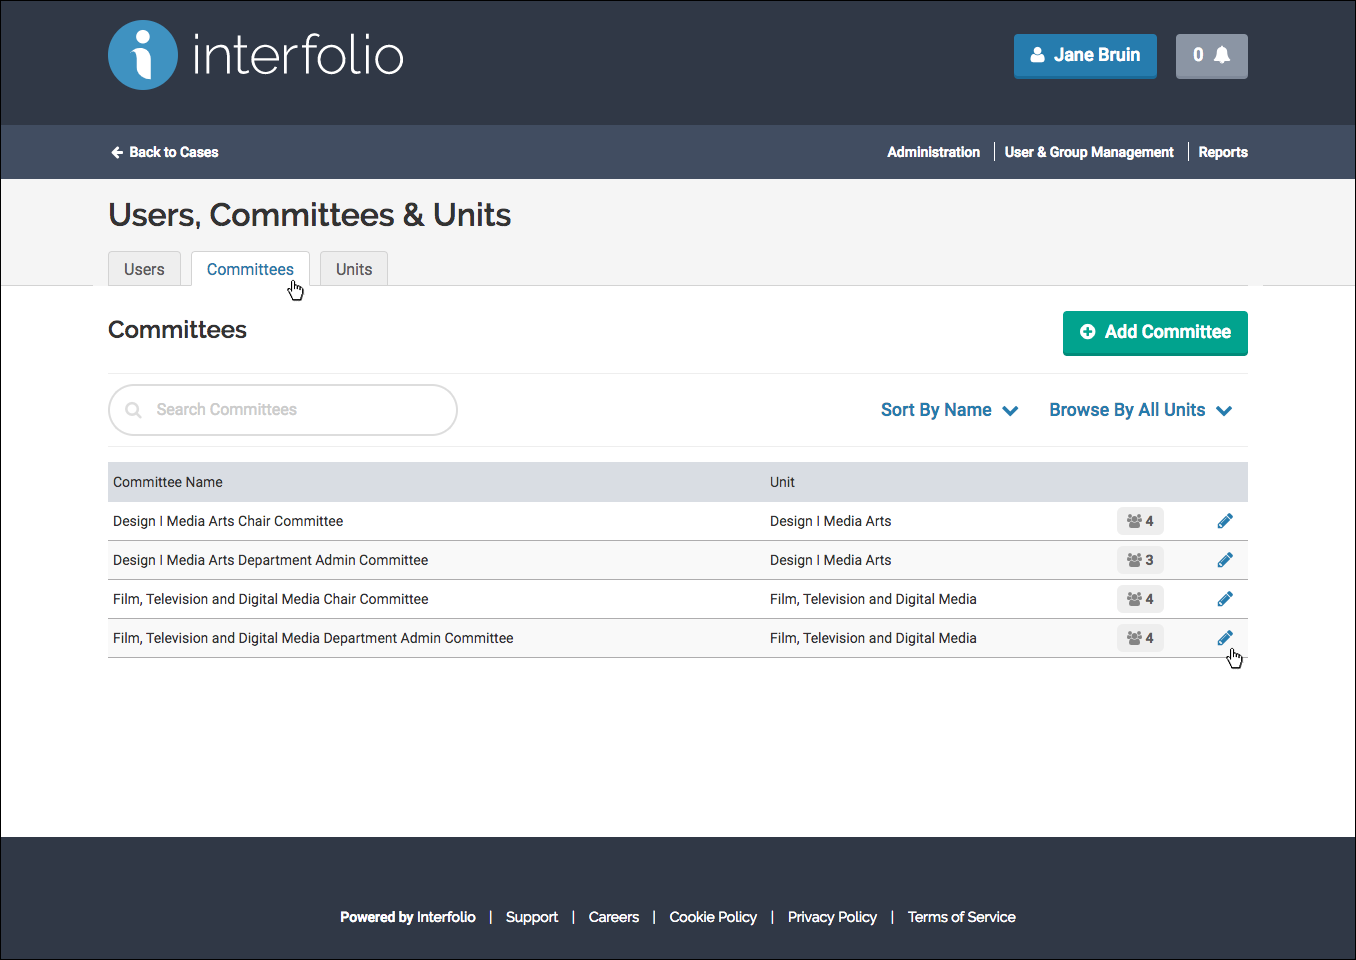Click the Unit column header
This screenshot has height=960, width=1356.
pyautogui.click(x=782, y=482)
